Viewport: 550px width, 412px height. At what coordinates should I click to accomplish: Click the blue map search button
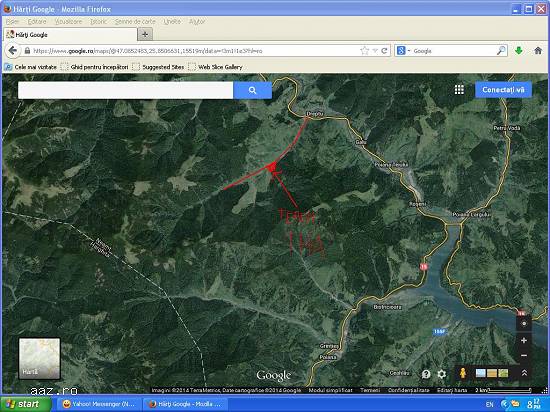tap(253, 90)
